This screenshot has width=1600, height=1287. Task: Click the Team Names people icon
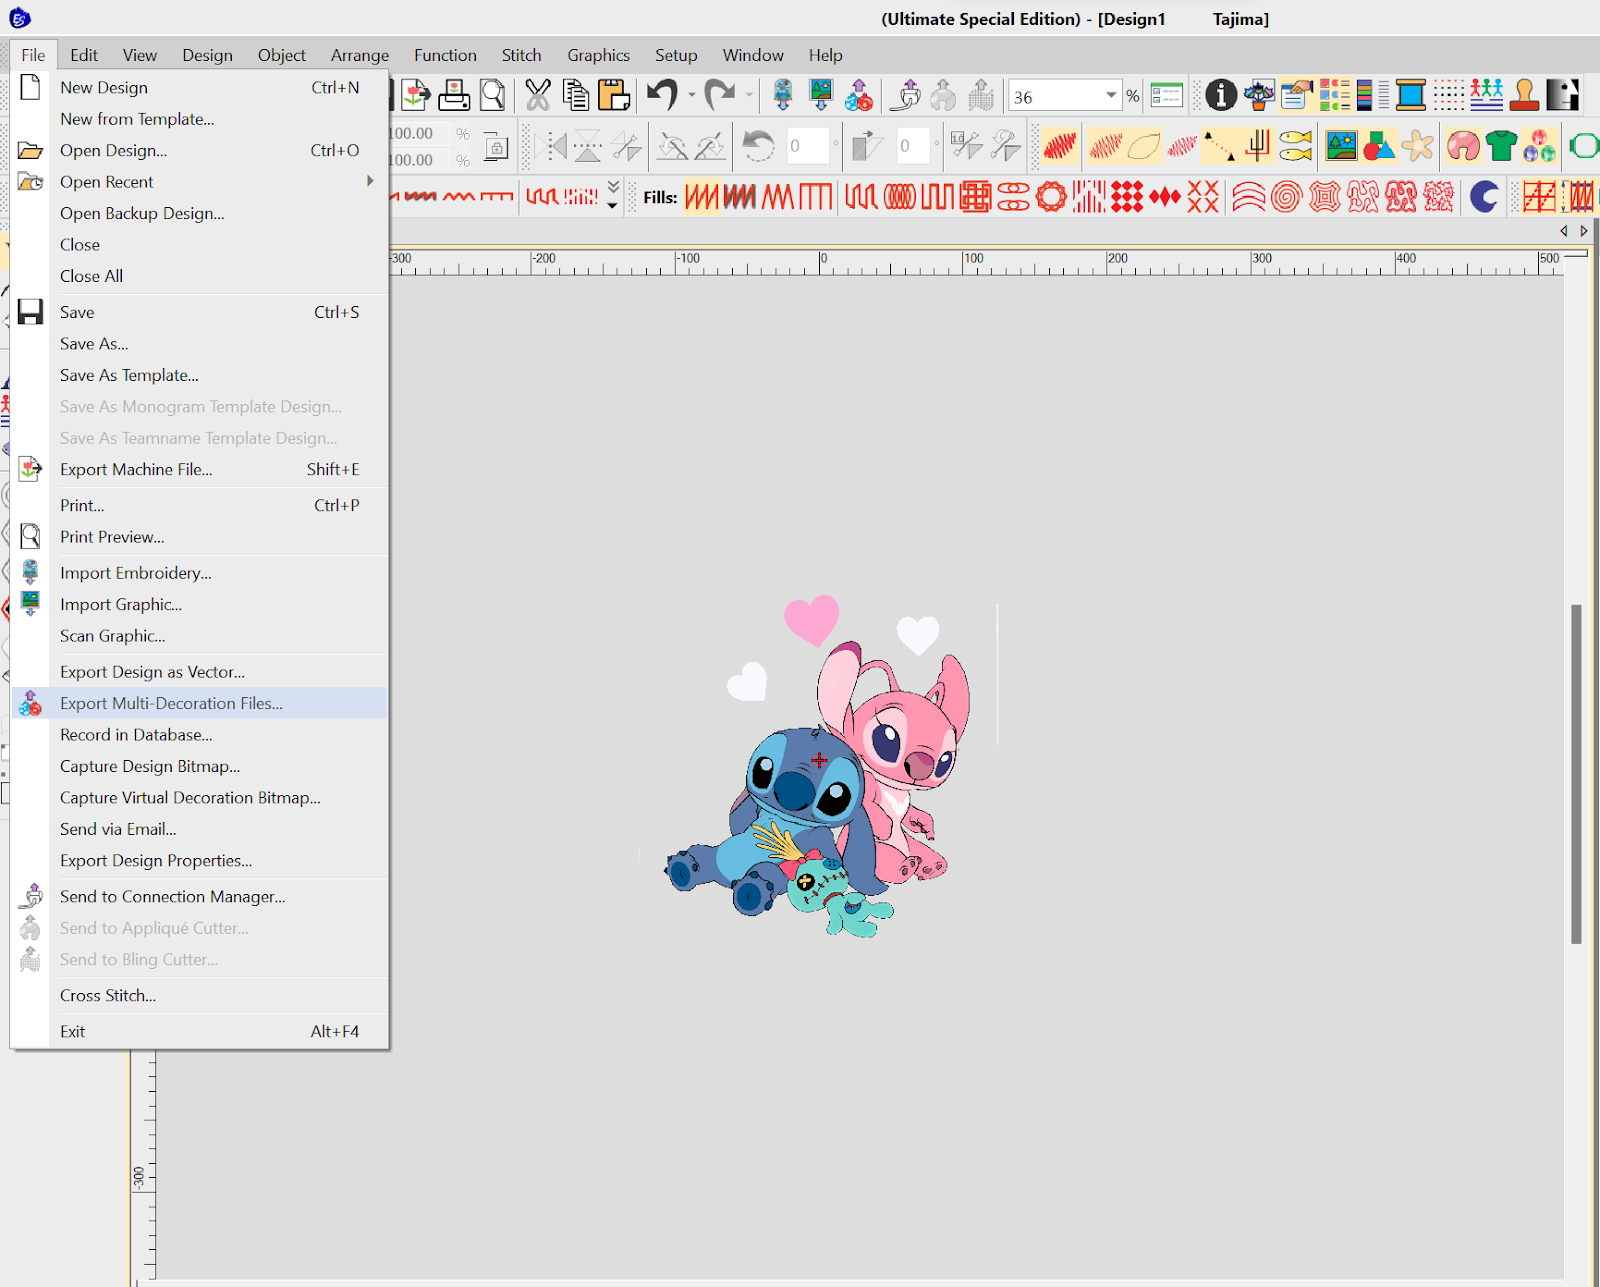(x=1487, y=96)
